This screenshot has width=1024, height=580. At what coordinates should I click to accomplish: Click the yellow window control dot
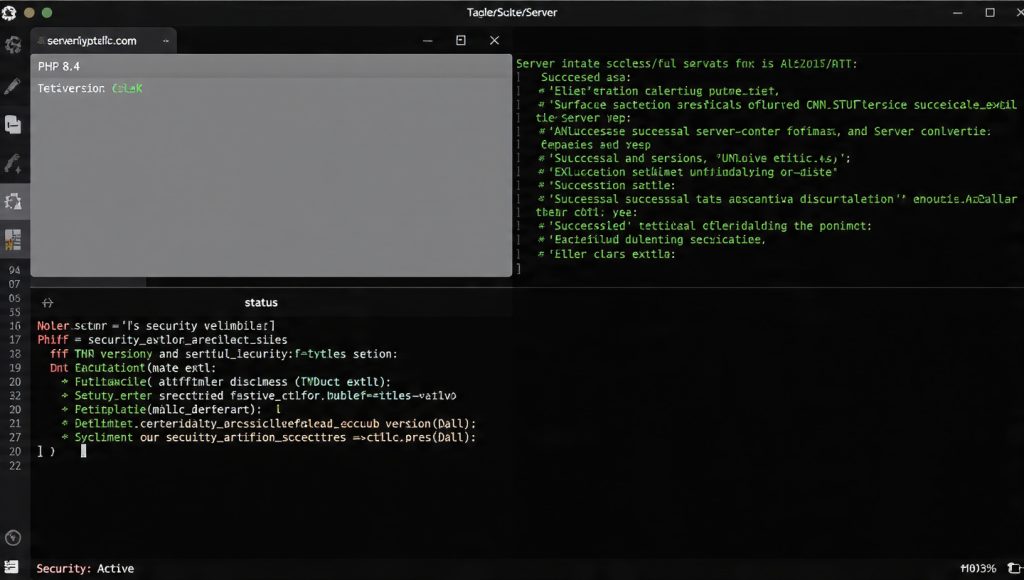[x=29, y=12]
